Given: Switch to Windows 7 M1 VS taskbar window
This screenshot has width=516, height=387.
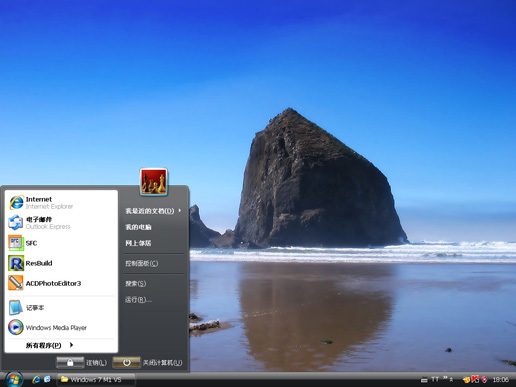Looking at the screenshot, I should [x=96, y=380].
